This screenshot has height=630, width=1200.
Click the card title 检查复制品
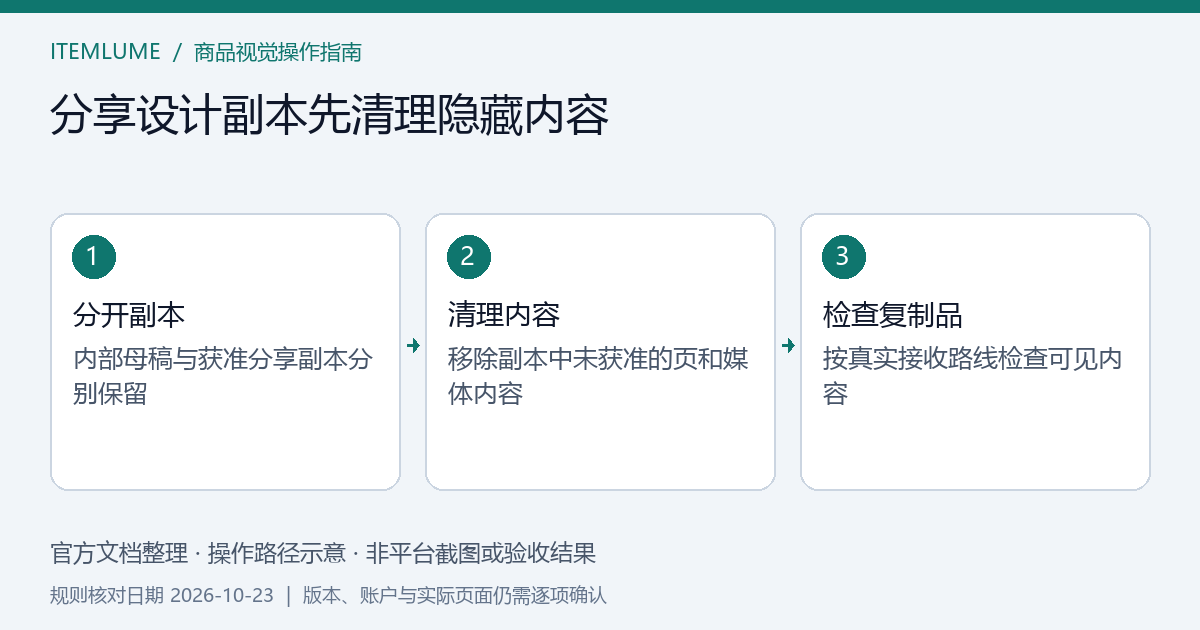pos(893,316)
